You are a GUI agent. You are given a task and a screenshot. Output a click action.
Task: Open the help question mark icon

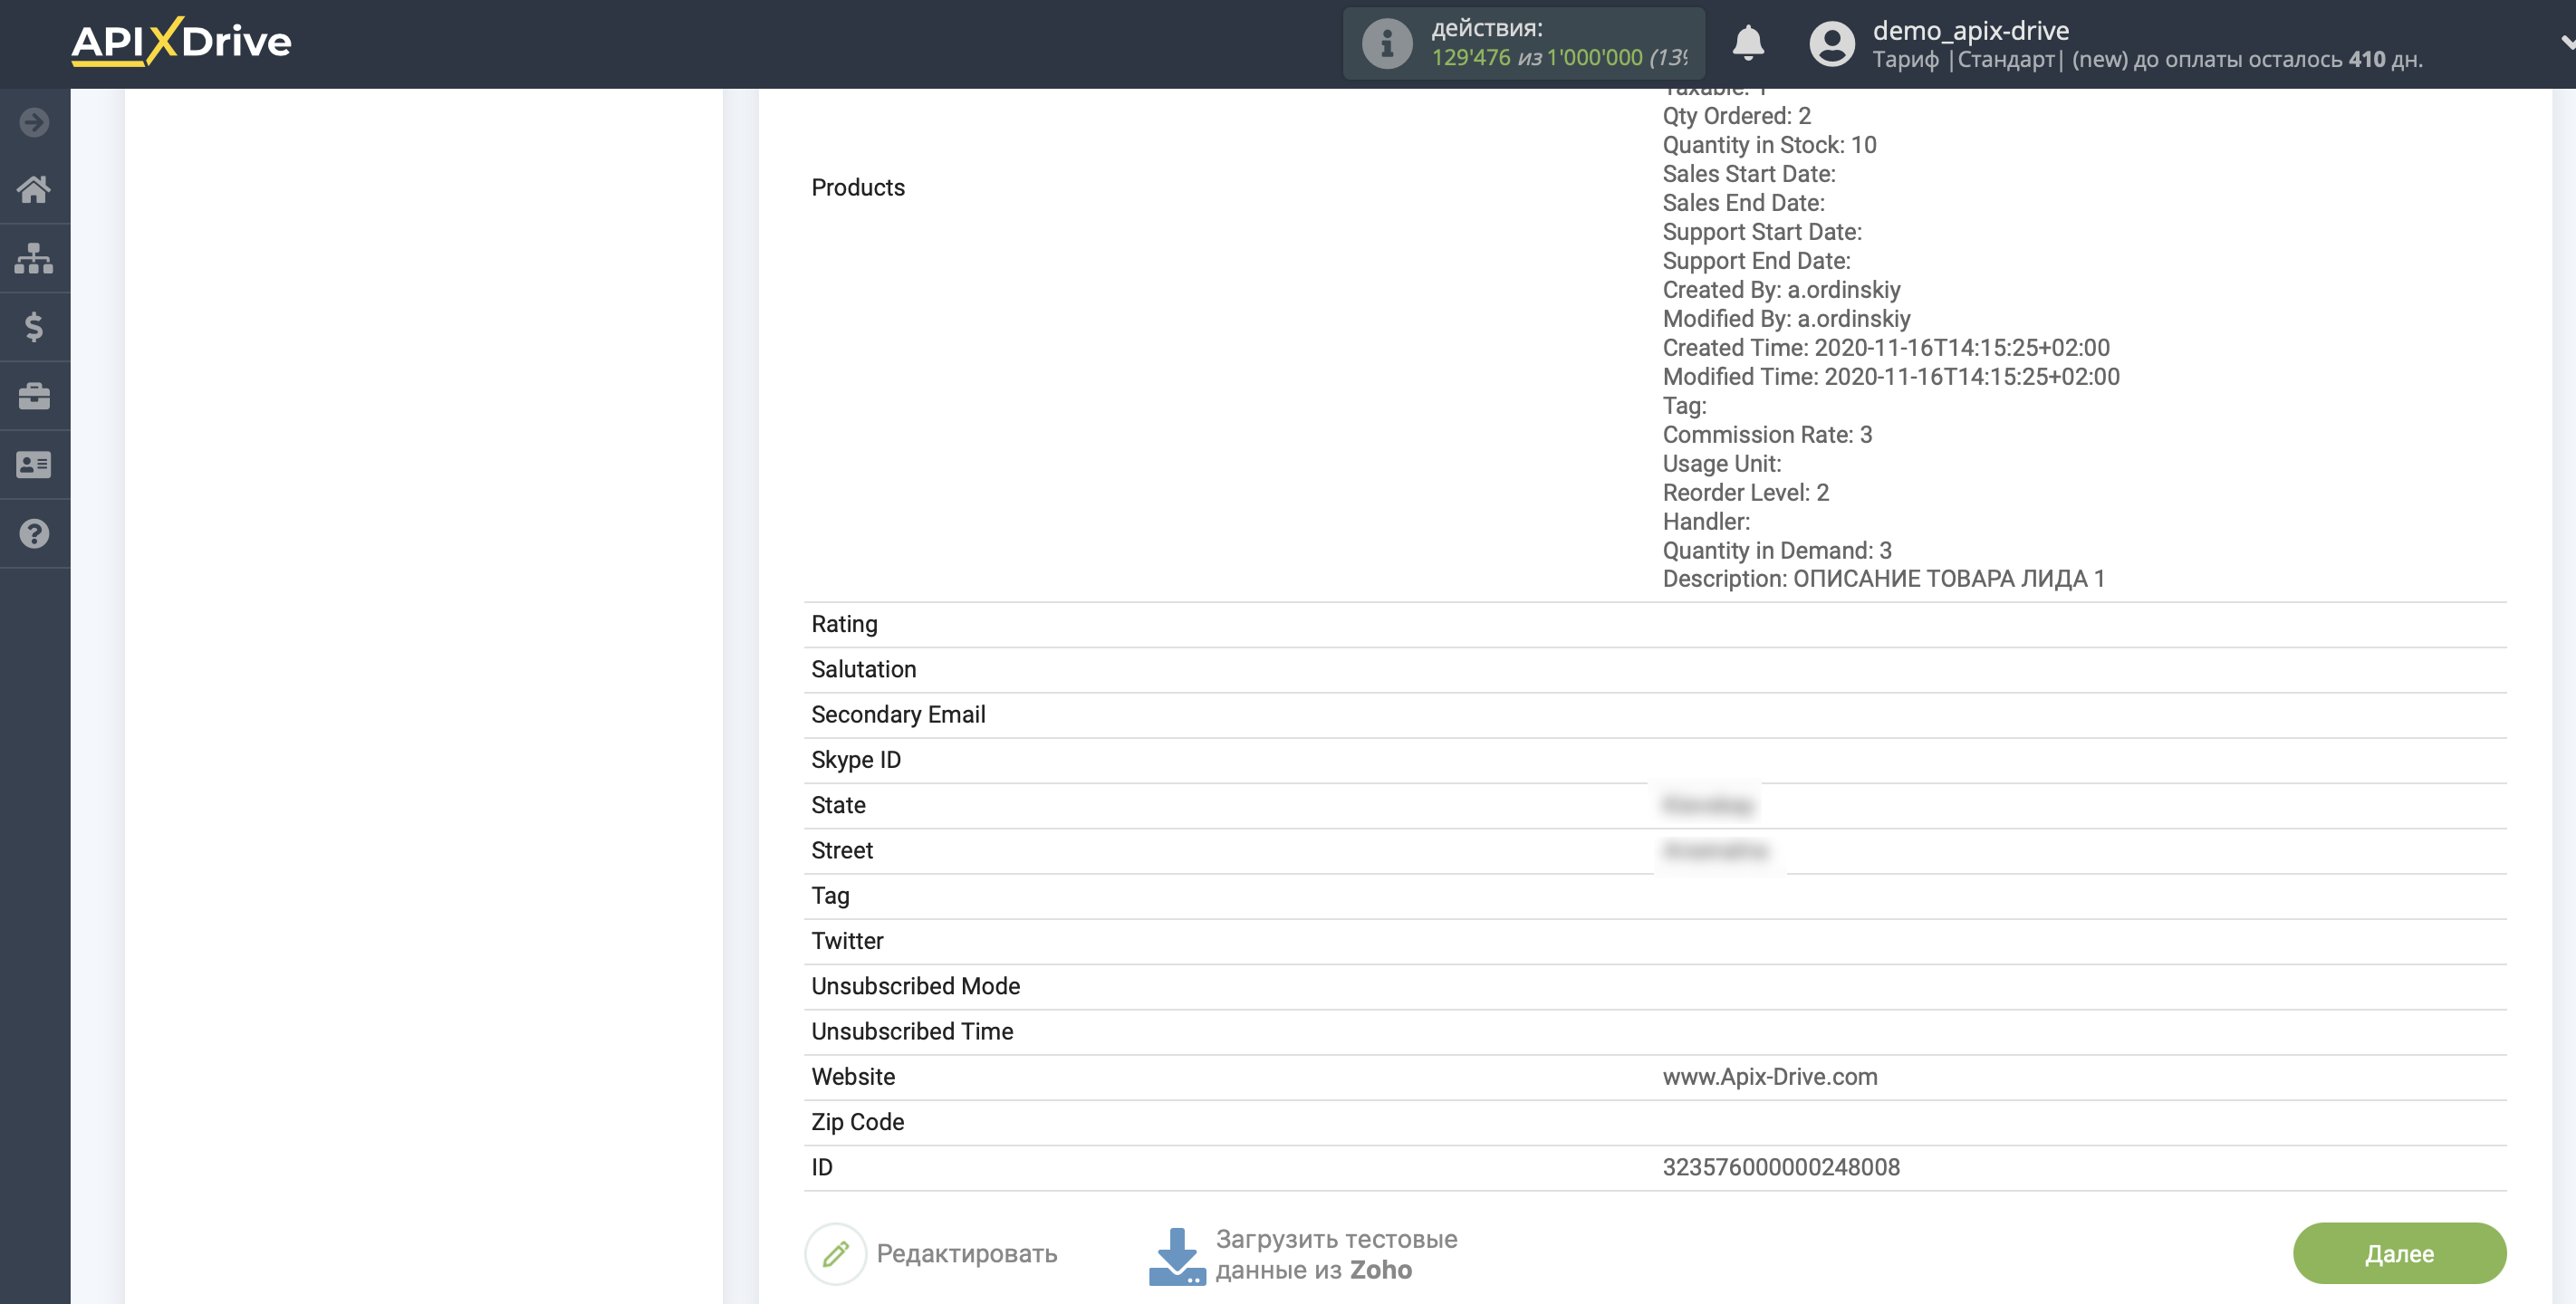coord(34,534)
